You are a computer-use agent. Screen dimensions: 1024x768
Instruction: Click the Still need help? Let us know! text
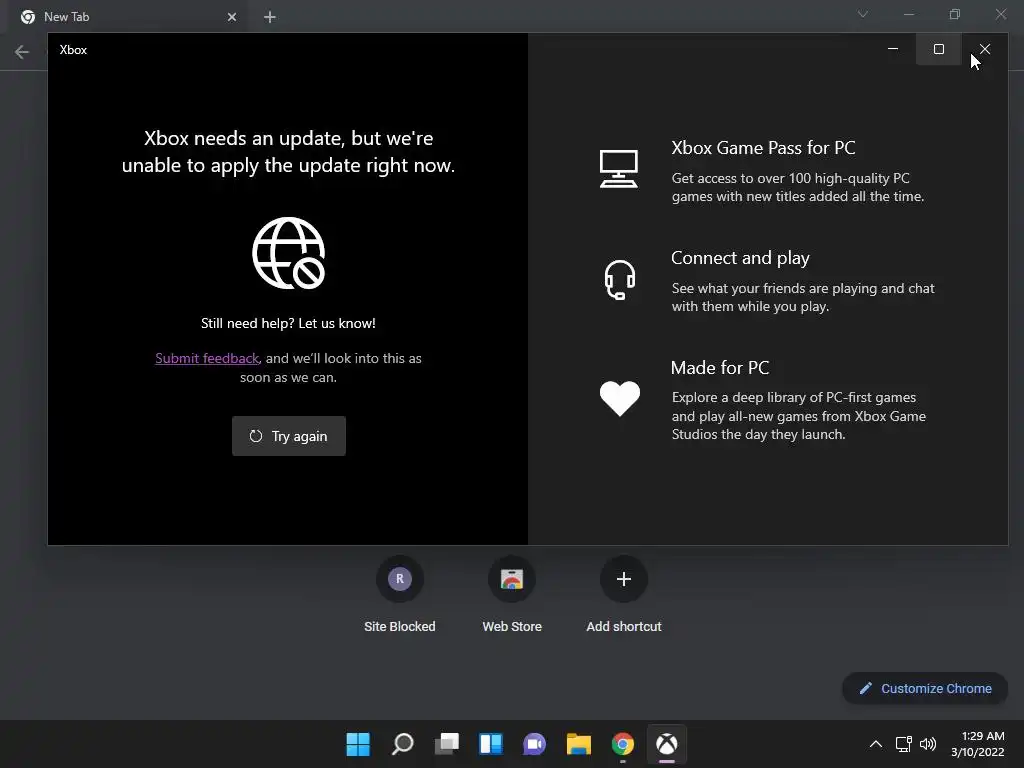288,323
